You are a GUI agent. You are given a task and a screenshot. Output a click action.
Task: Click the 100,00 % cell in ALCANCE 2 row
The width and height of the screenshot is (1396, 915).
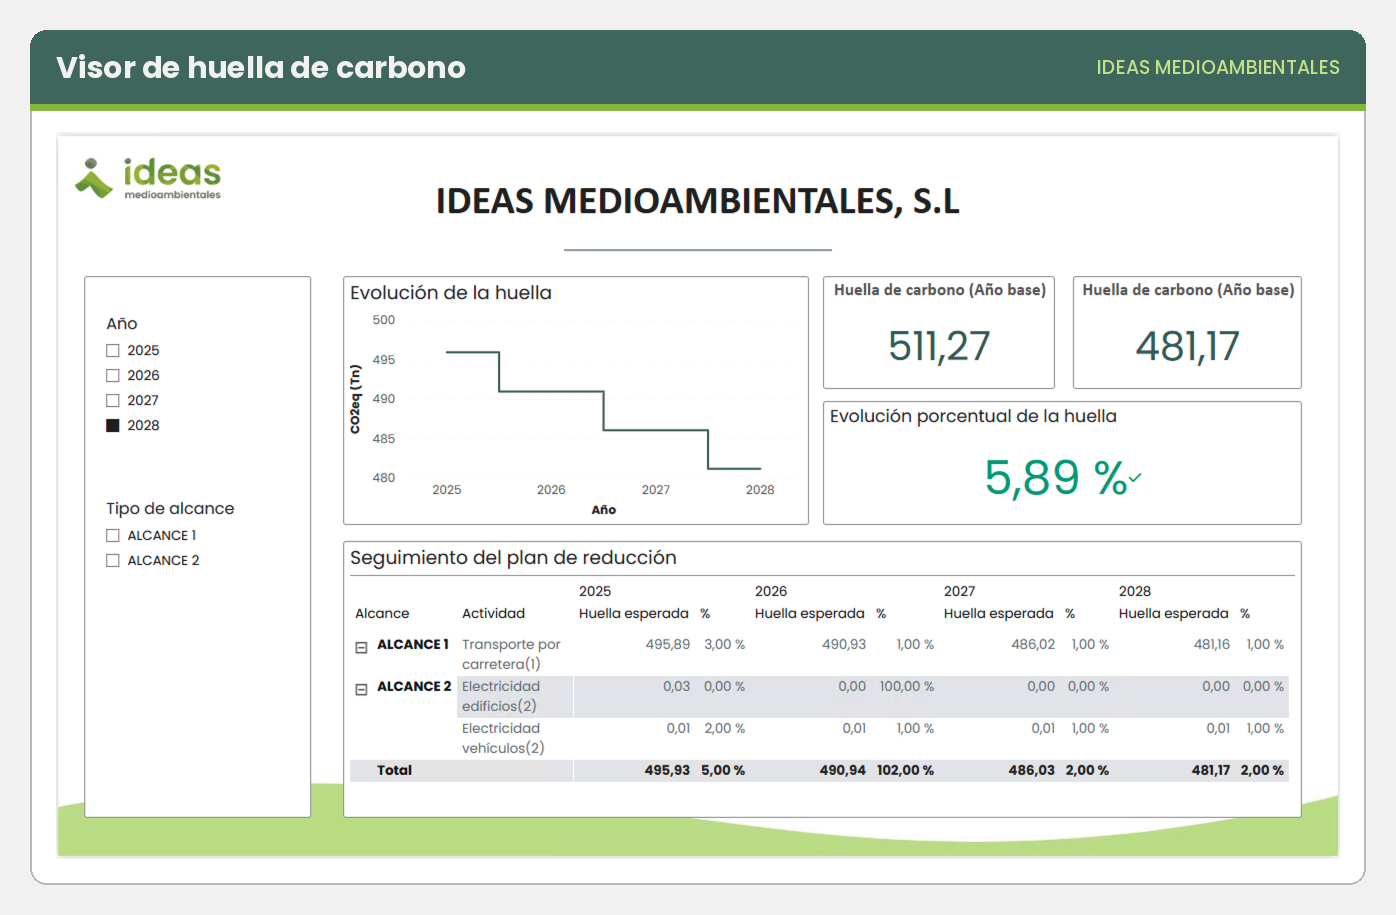(x=907, y=686)
